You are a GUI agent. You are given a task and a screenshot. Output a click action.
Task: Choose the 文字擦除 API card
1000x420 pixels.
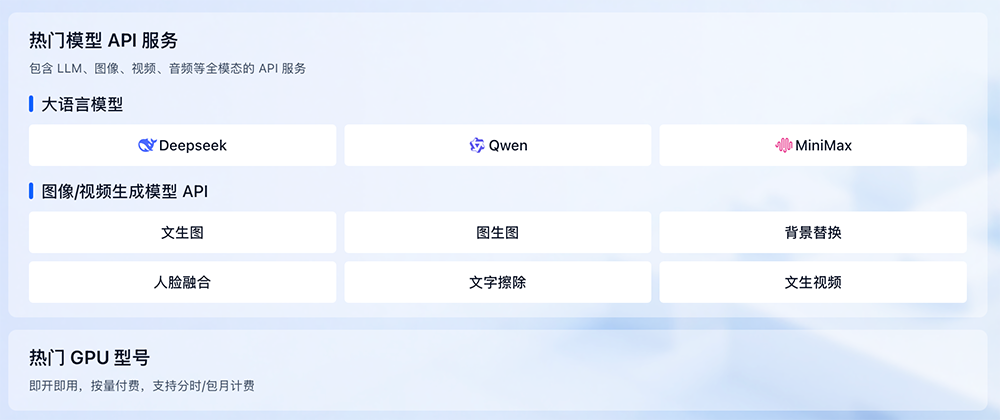pyautogui.click(x=498, y=282)
